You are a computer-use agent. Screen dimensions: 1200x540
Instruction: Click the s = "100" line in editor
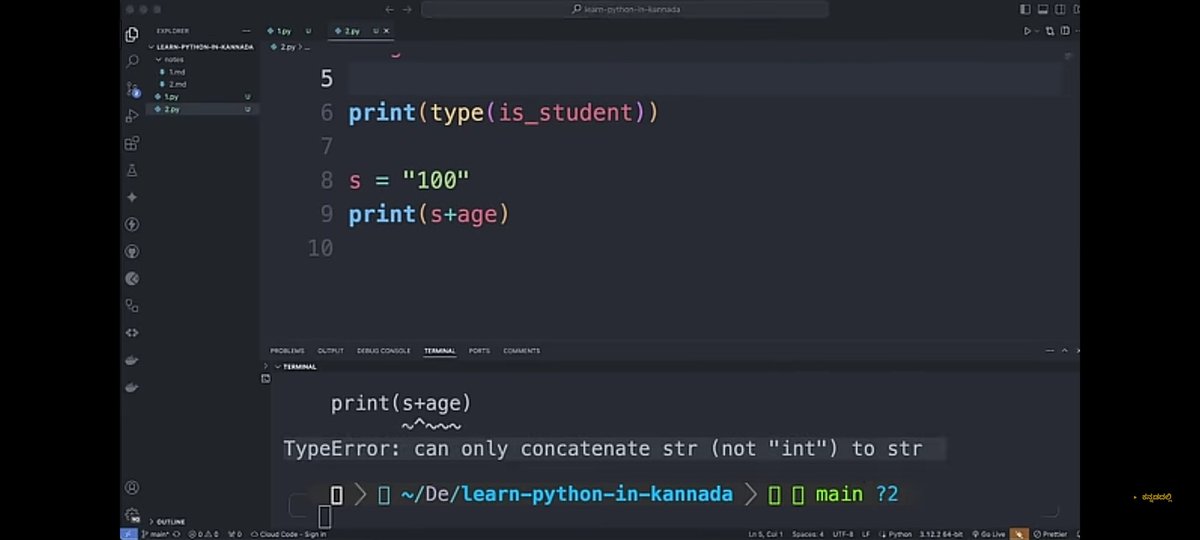point(409,181)
